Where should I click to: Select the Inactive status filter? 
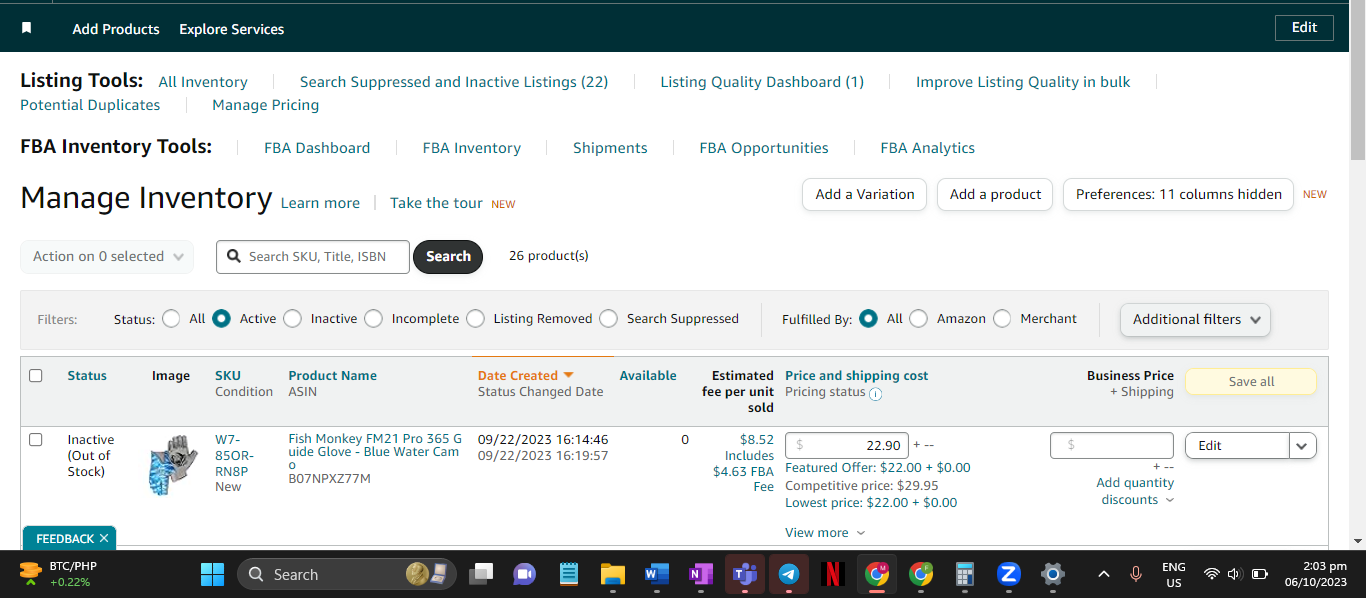292,319
